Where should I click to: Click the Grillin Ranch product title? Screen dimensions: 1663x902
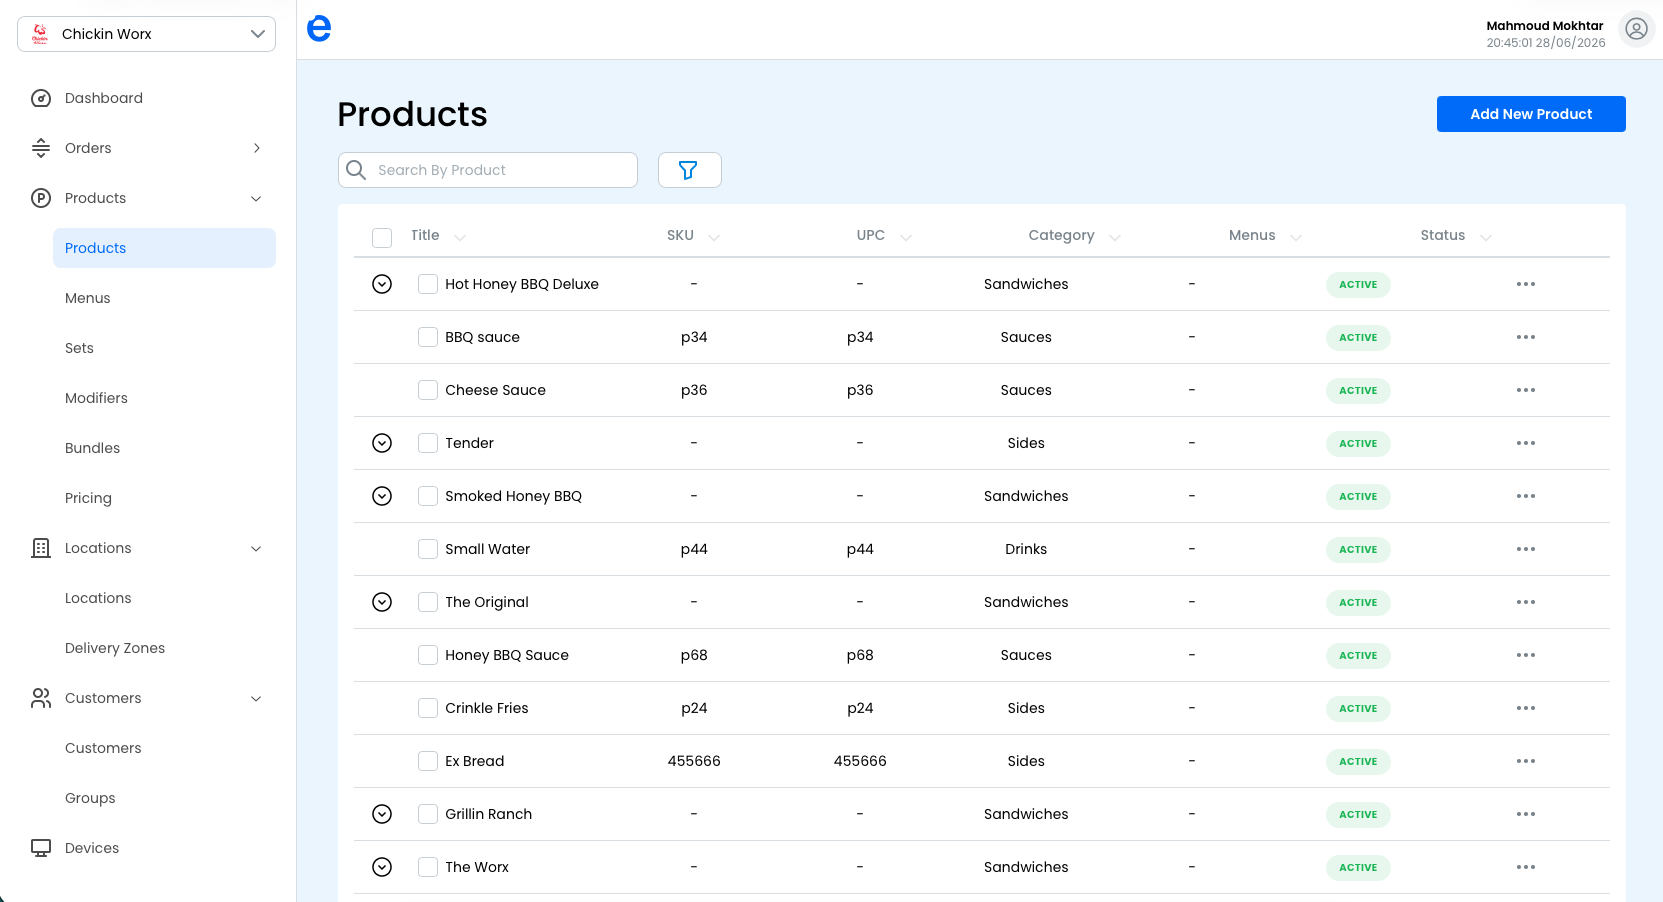tap(489, 814)
